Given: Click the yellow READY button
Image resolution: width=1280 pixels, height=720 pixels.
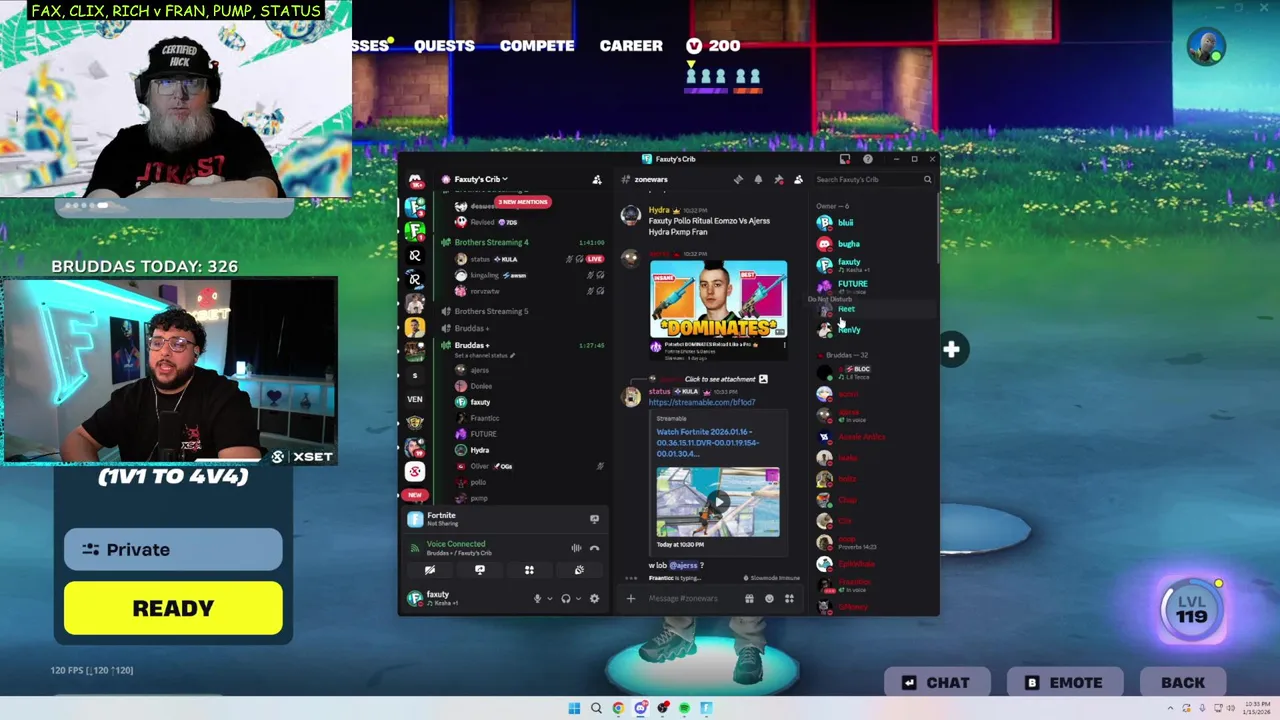Looking at the screenshot, I should 173,609.
